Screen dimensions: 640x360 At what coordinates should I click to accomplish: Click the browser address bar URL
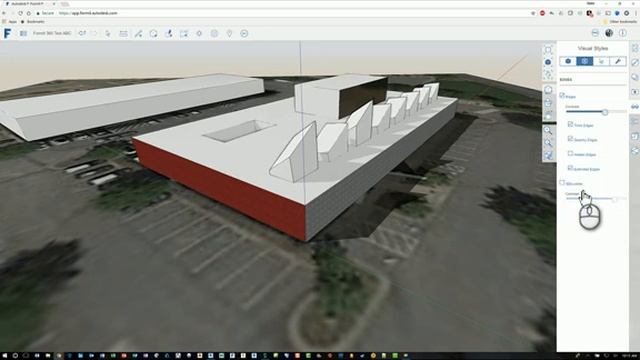[88, 13]
